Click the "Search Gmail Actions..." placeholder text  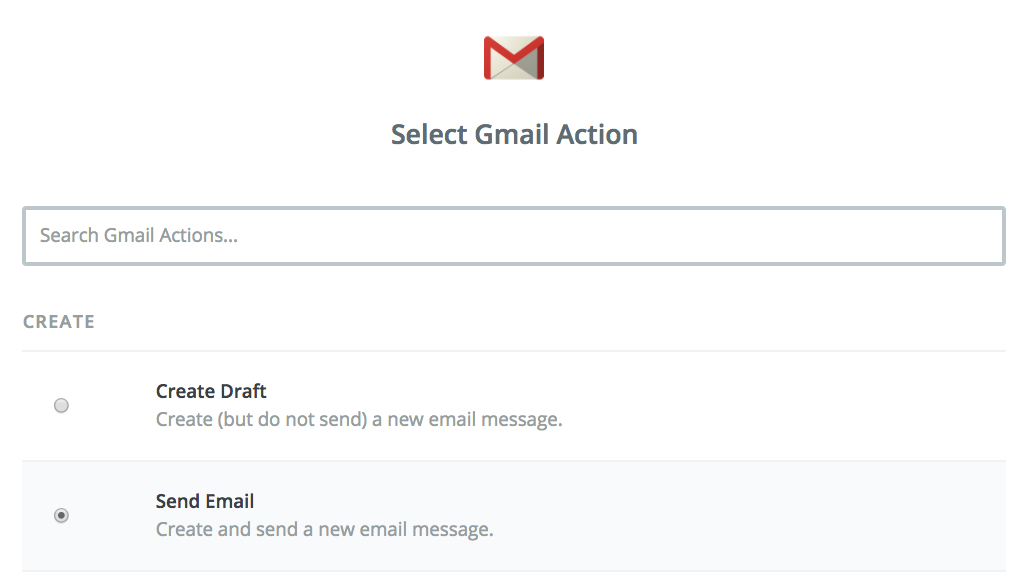click(139, 235)
